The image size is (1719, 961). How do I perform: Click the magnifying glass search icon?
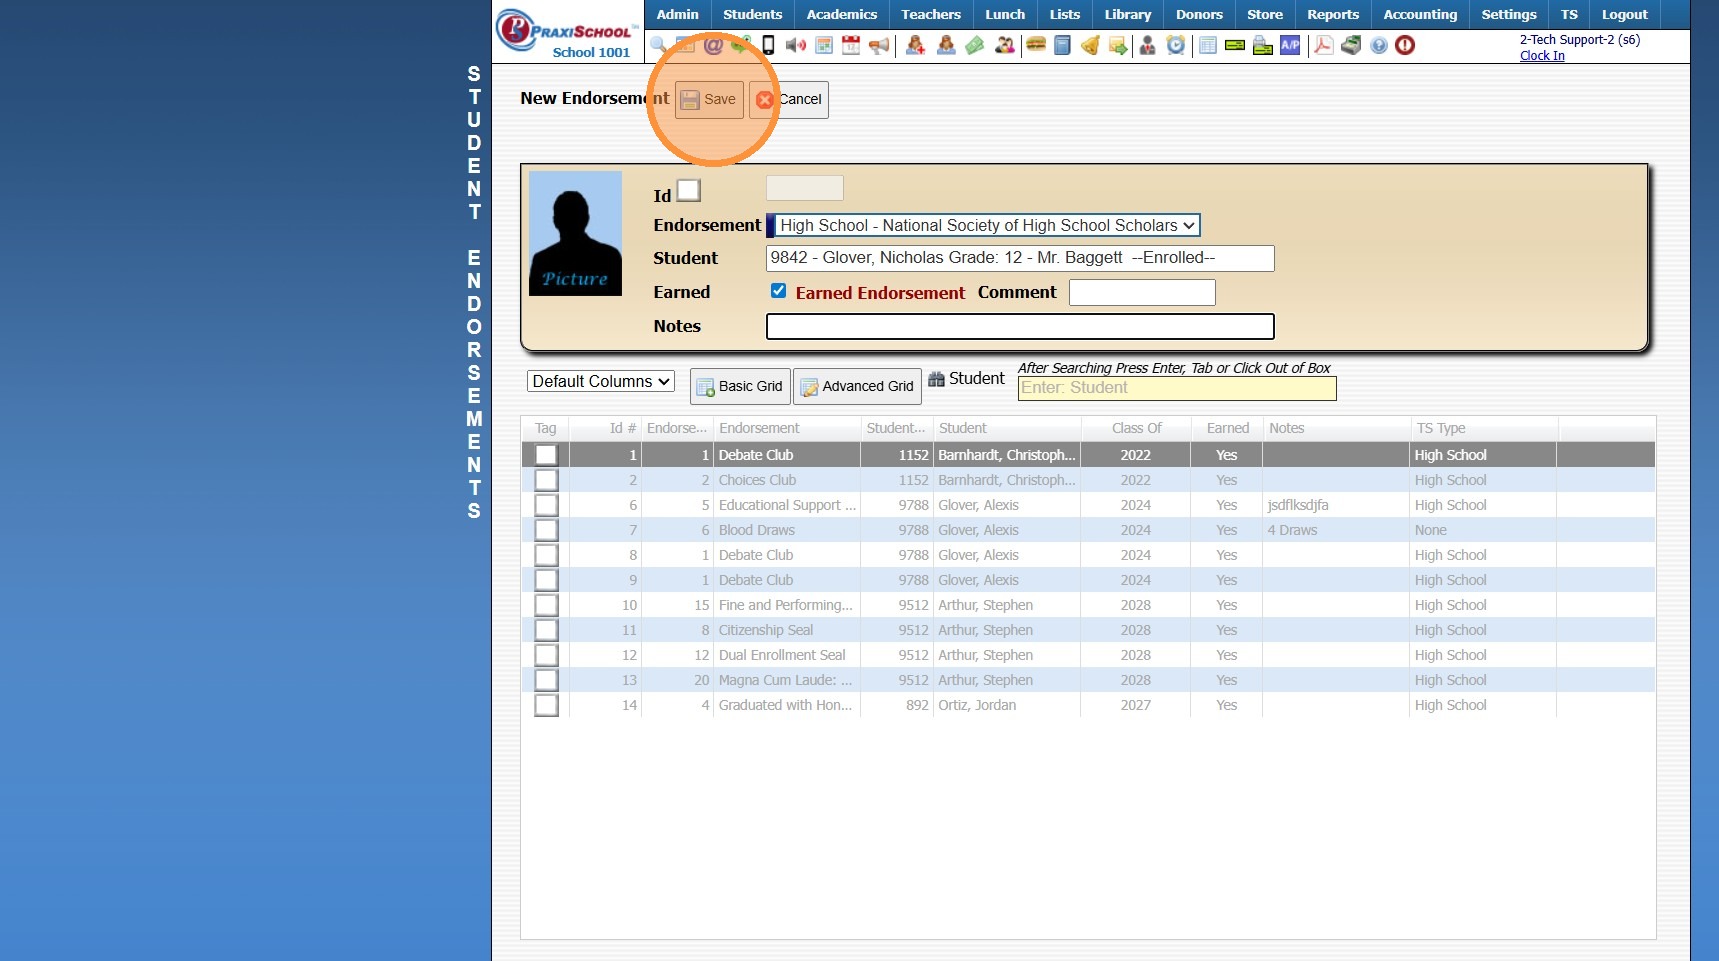(x=658, y=45)
